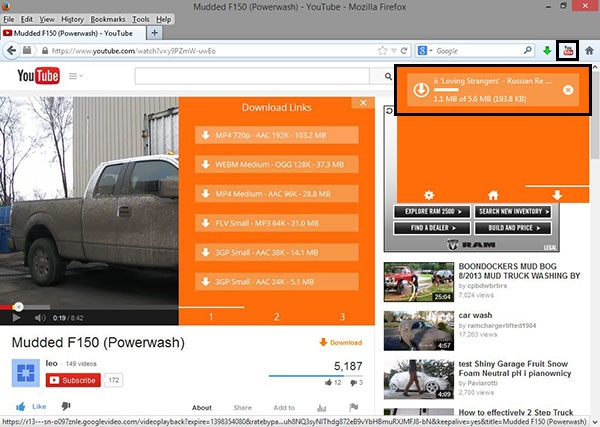600x427 pixels.
Task: Click the YouTube logo
Action: (38, 76)
